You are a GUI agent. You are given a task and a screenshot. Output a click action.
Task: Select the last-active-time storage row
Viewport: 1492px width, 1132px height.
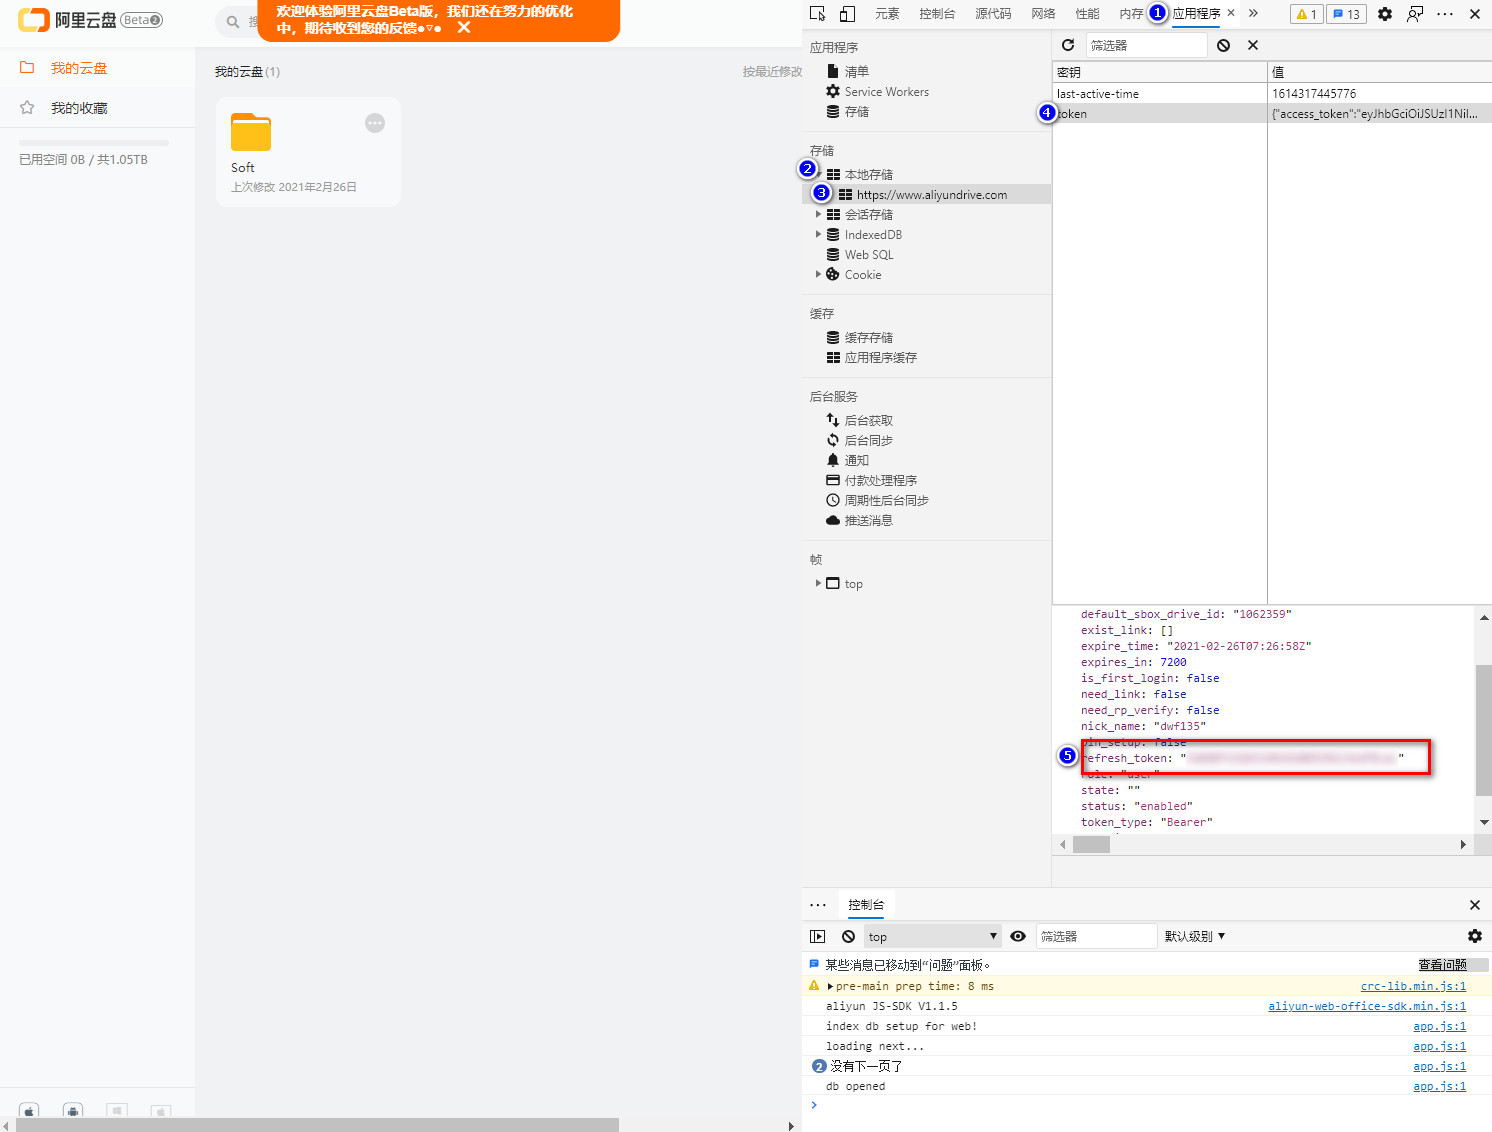(x=1272, y=93)
